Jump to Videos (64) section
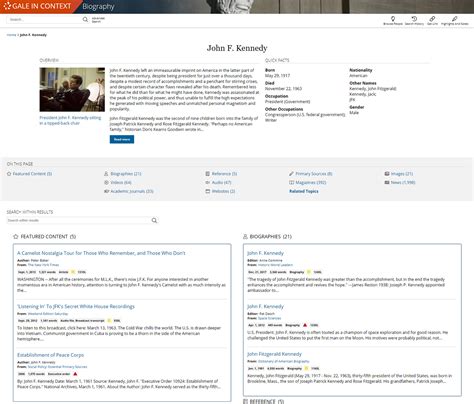The height and width of the screenshot is (404, 474). [x=121, y=182]
